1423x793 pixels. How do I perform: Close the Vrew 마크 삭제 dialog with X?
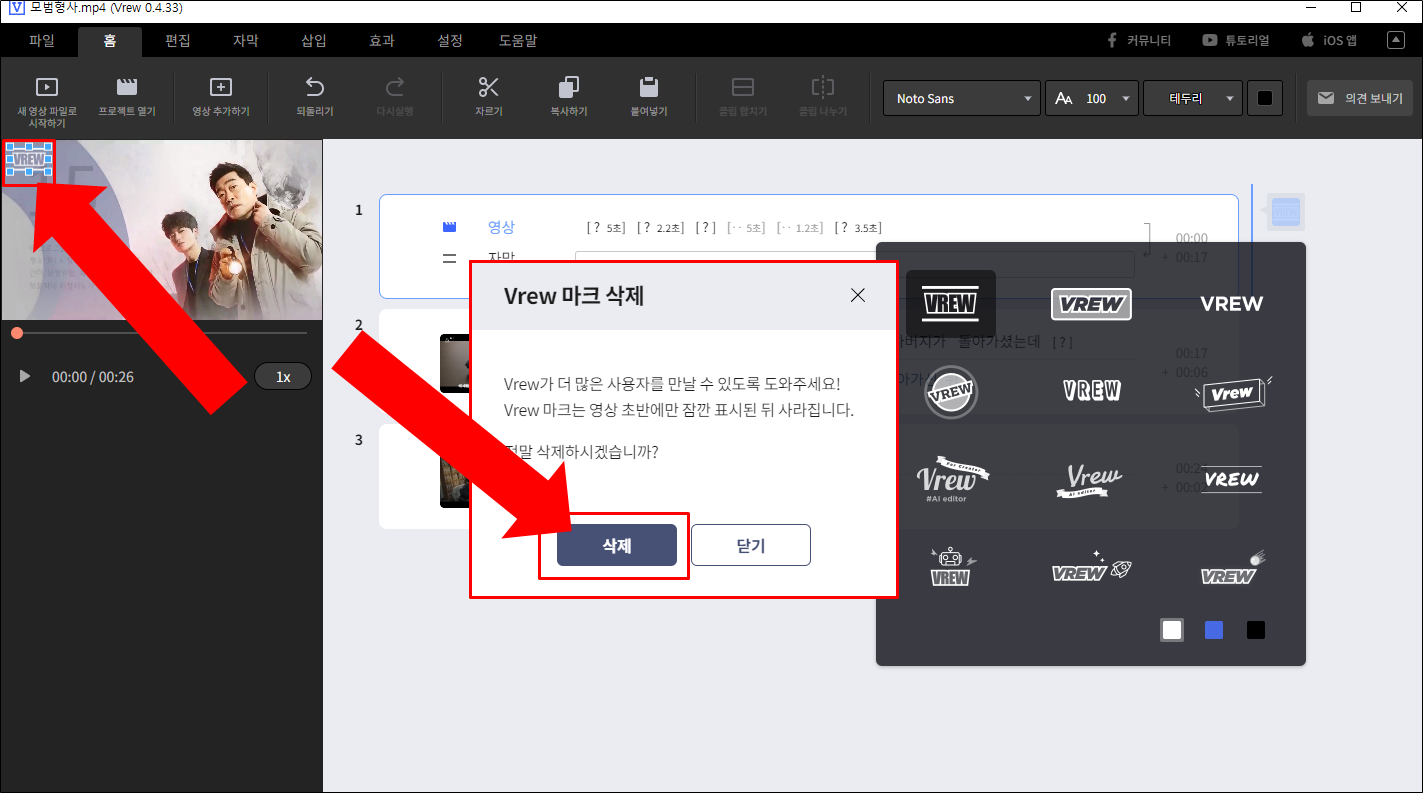point(857,295)
